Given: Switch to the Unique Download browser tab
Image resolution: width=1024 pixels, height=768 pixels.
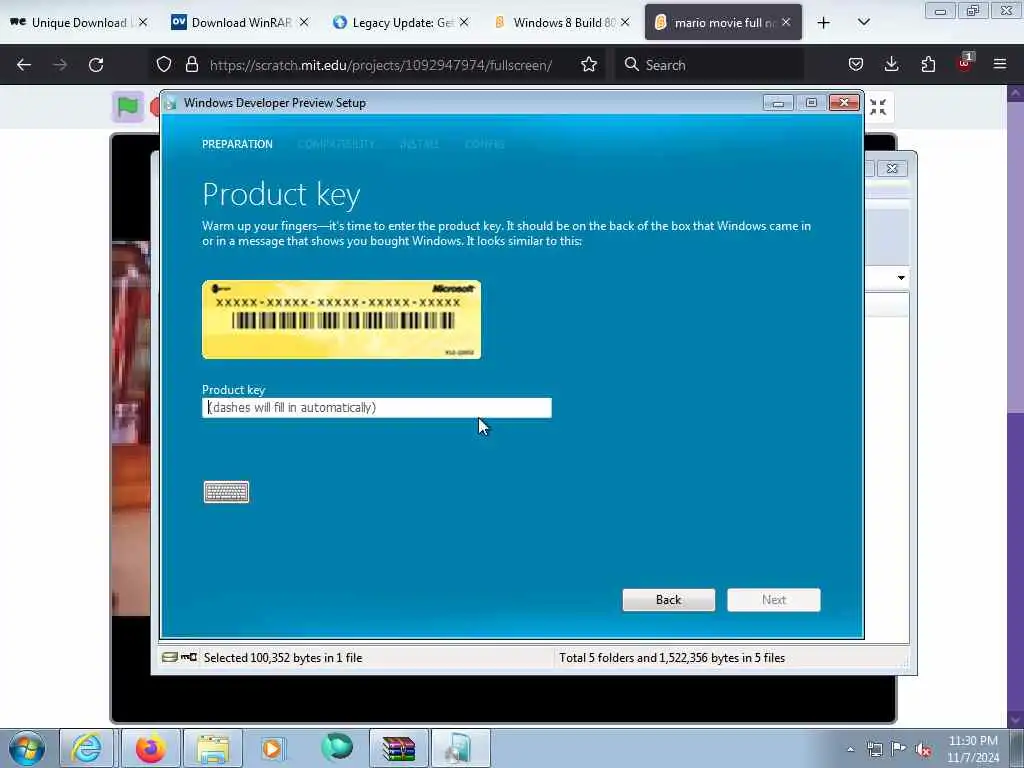Looking at the screenshot, I should (78, 22).
